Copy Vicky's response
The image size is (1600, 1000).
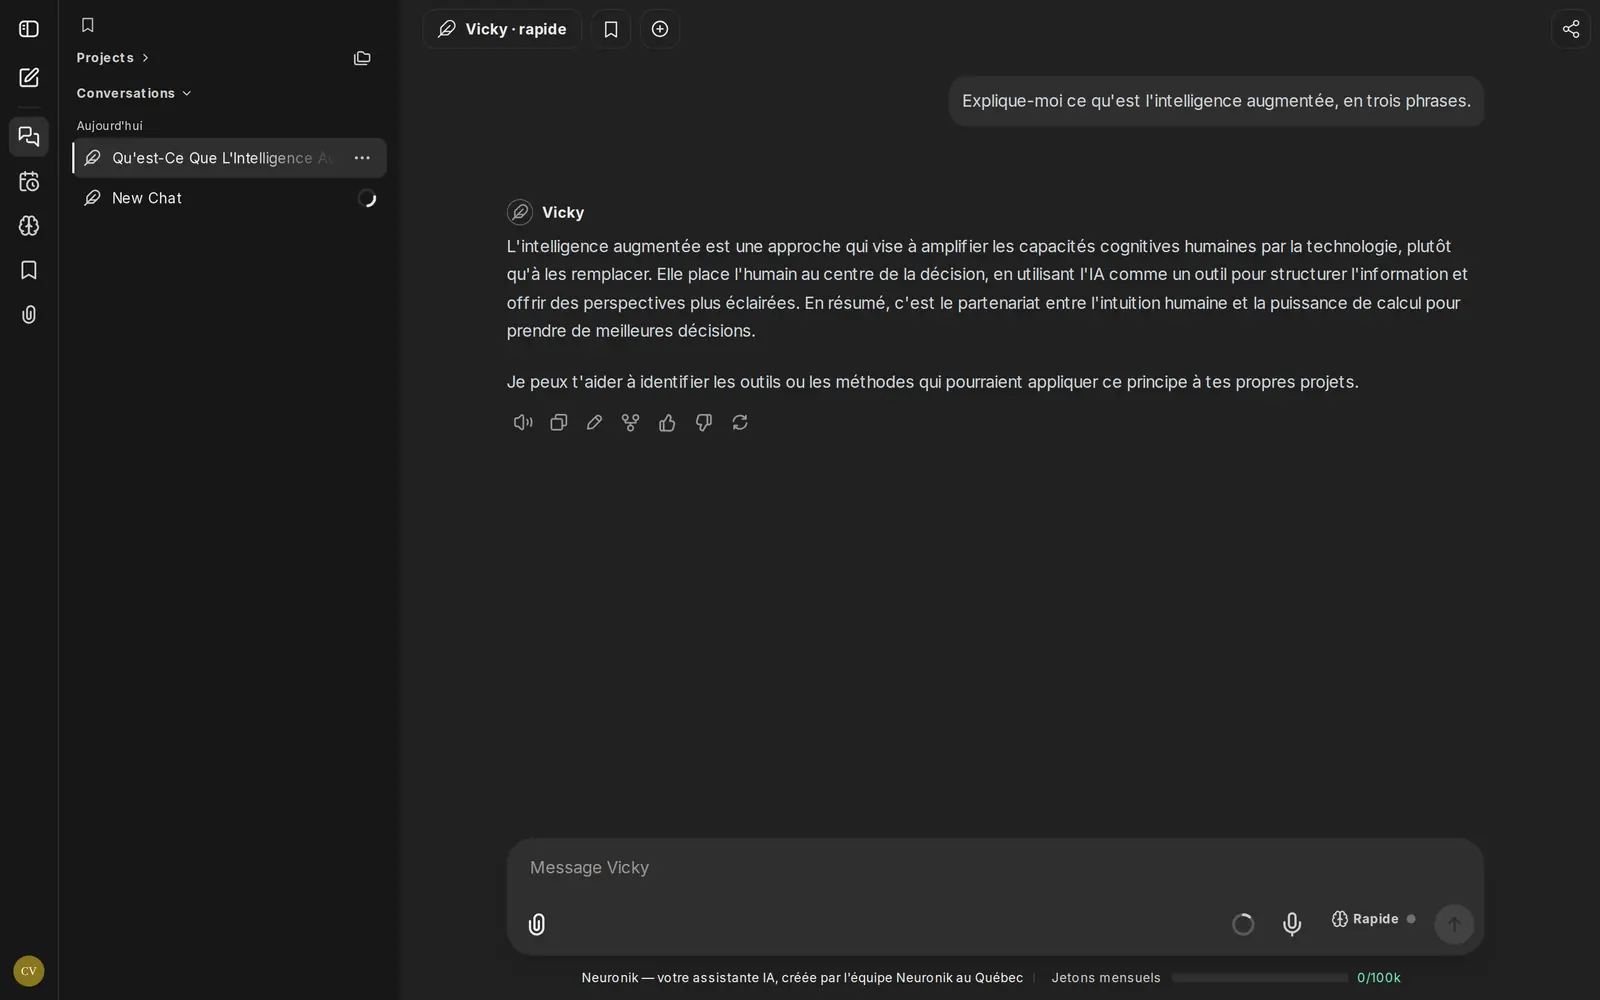(x=559, y=423)
